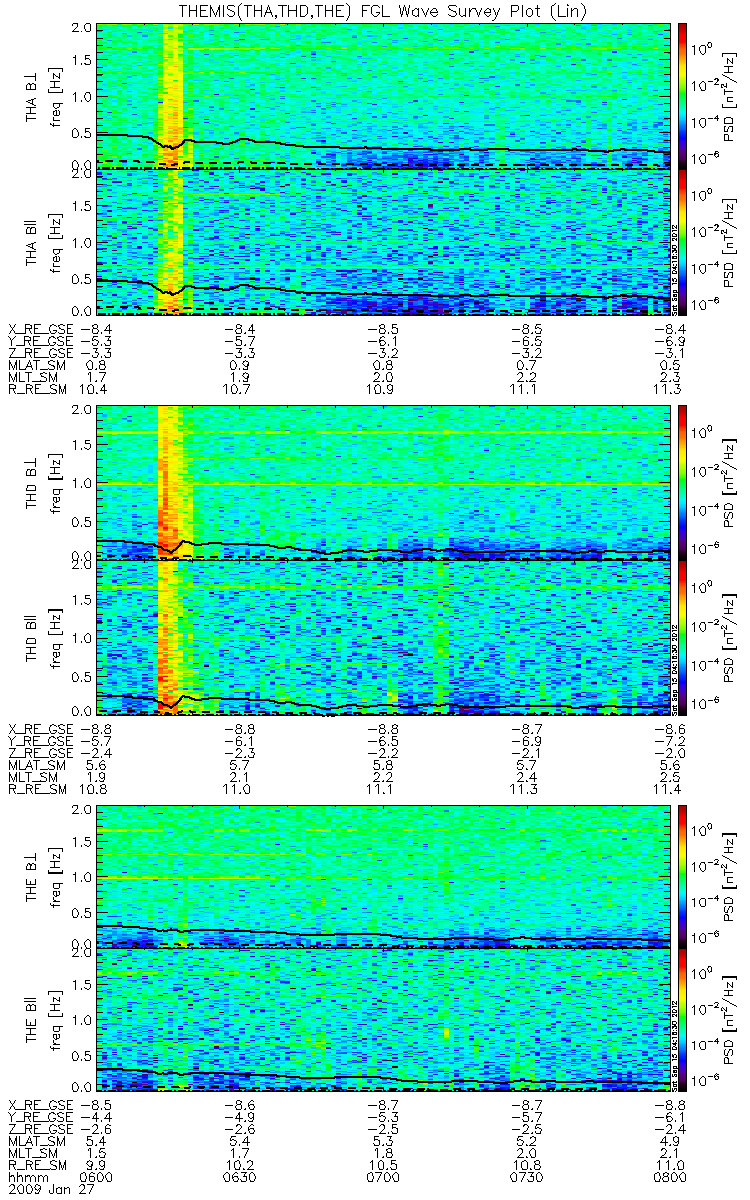Click the color bar beside THA B∥ panel

coord(683,242)
